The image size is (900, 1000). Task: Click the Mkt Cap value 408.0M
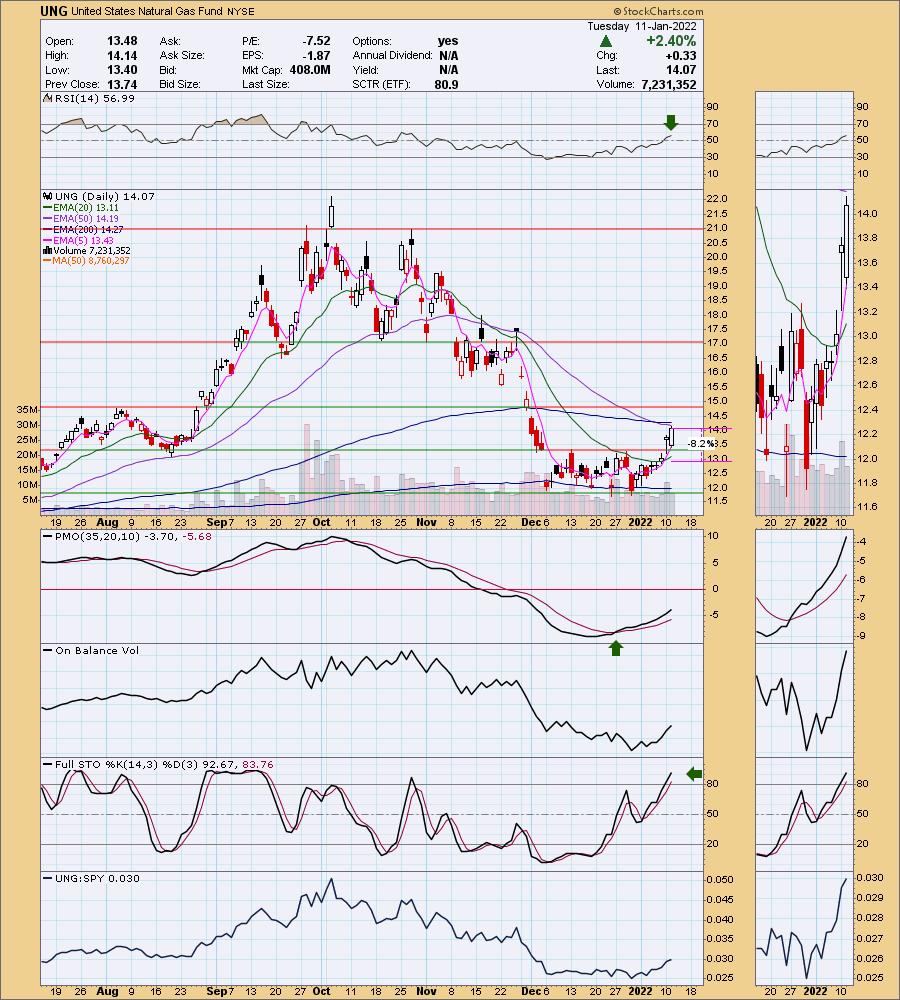point(310,70)
